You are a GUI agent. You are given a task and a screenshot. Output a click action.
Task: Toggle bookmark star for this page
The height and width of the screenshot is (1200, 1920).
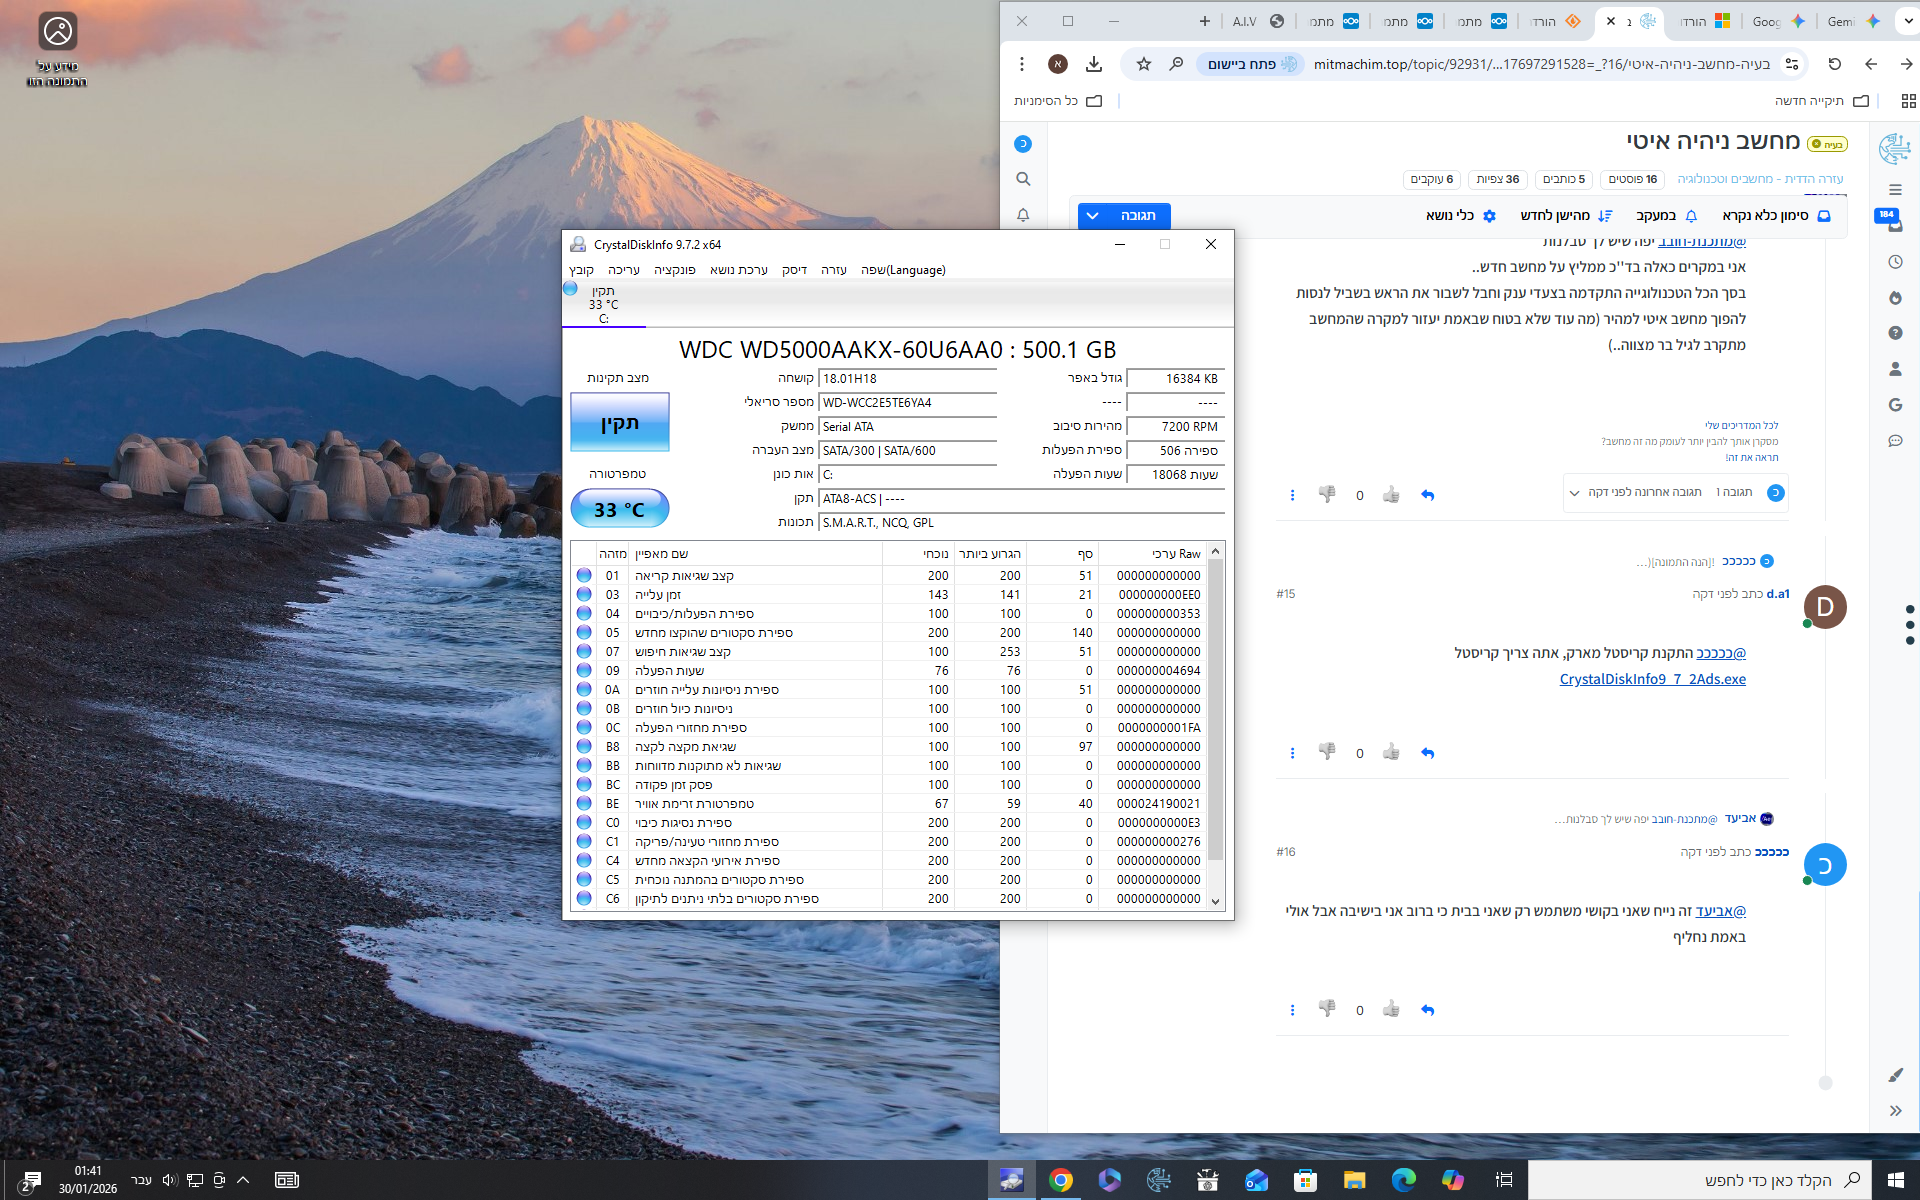1144,64
